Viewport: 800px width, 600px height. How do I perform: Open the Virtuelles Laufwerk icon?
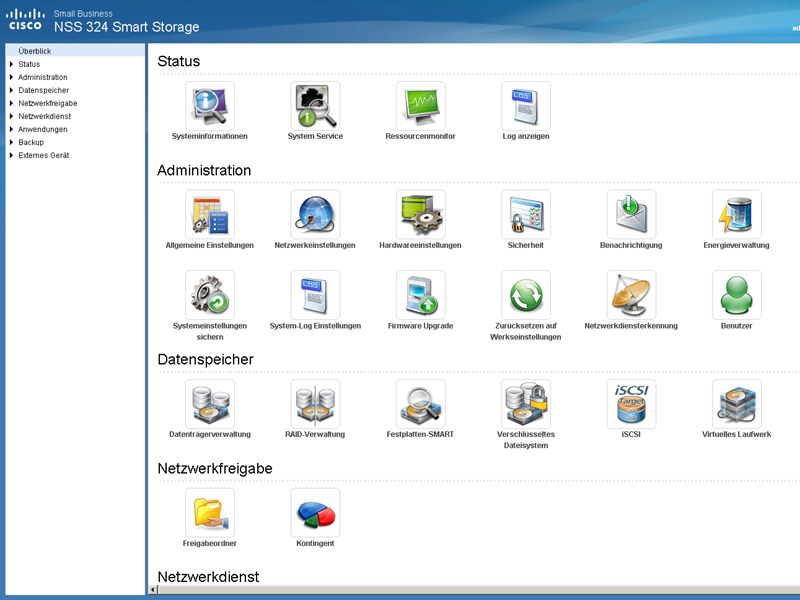point(737,404)
